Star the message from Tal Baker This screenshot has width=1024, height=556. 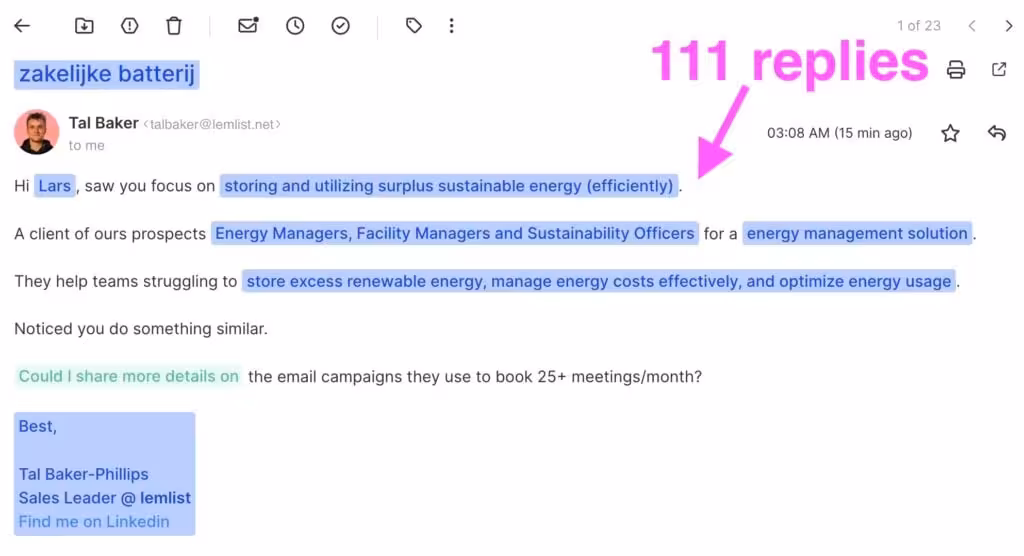point(950,133)
